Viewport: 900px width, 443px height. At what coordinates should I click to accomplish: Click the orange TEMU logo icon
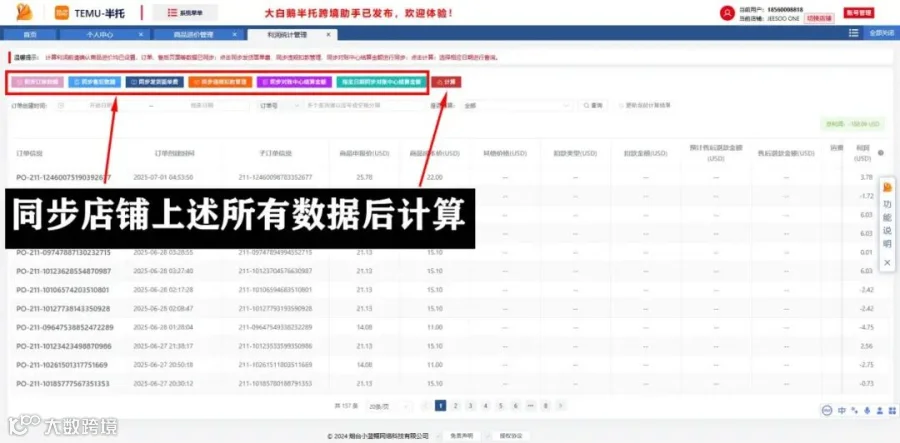pyautogui.click(x=61, y=12)
